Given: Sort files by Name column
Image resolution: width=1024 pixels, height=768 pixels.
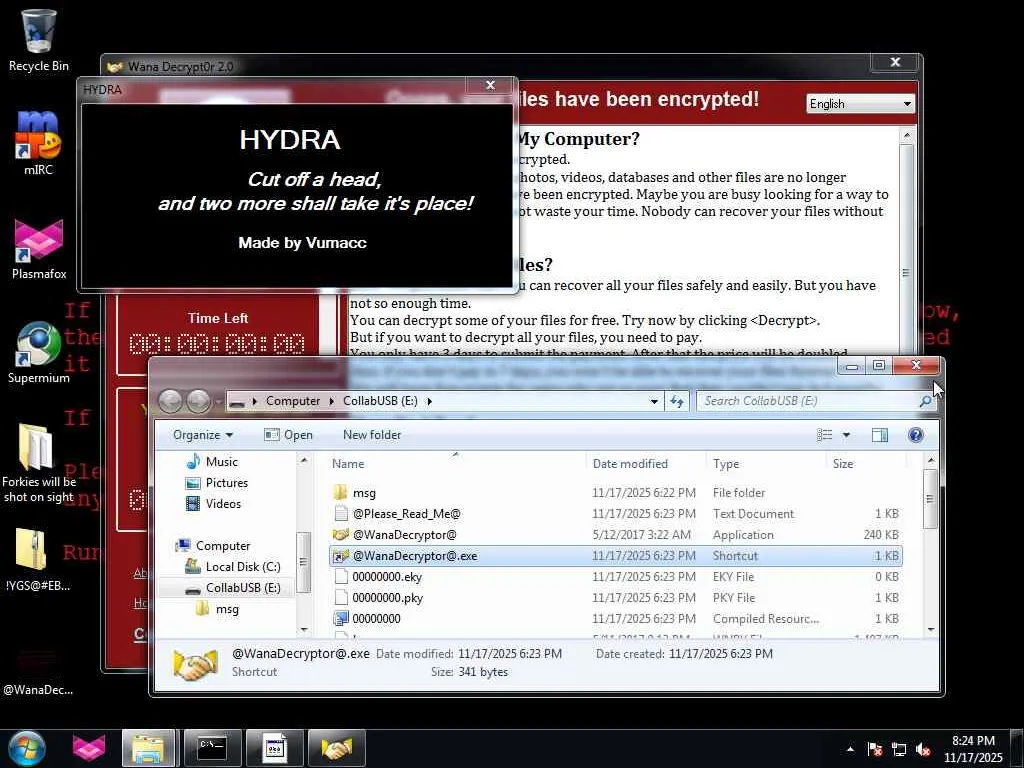Looking at the screenshot, I should [455, 464].
